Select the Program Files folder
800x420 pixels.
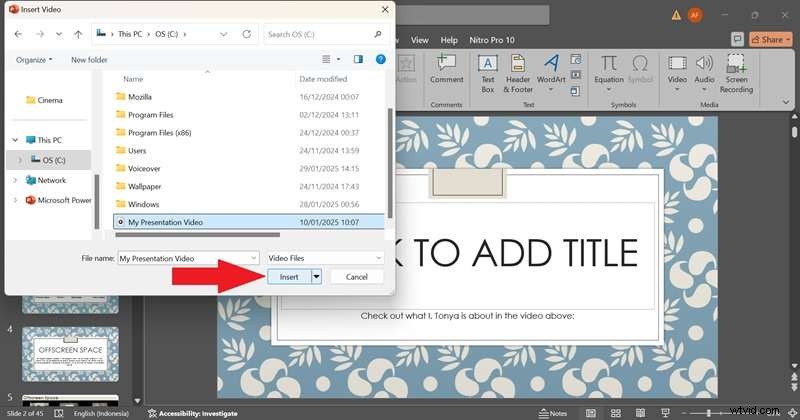[248, 115]
